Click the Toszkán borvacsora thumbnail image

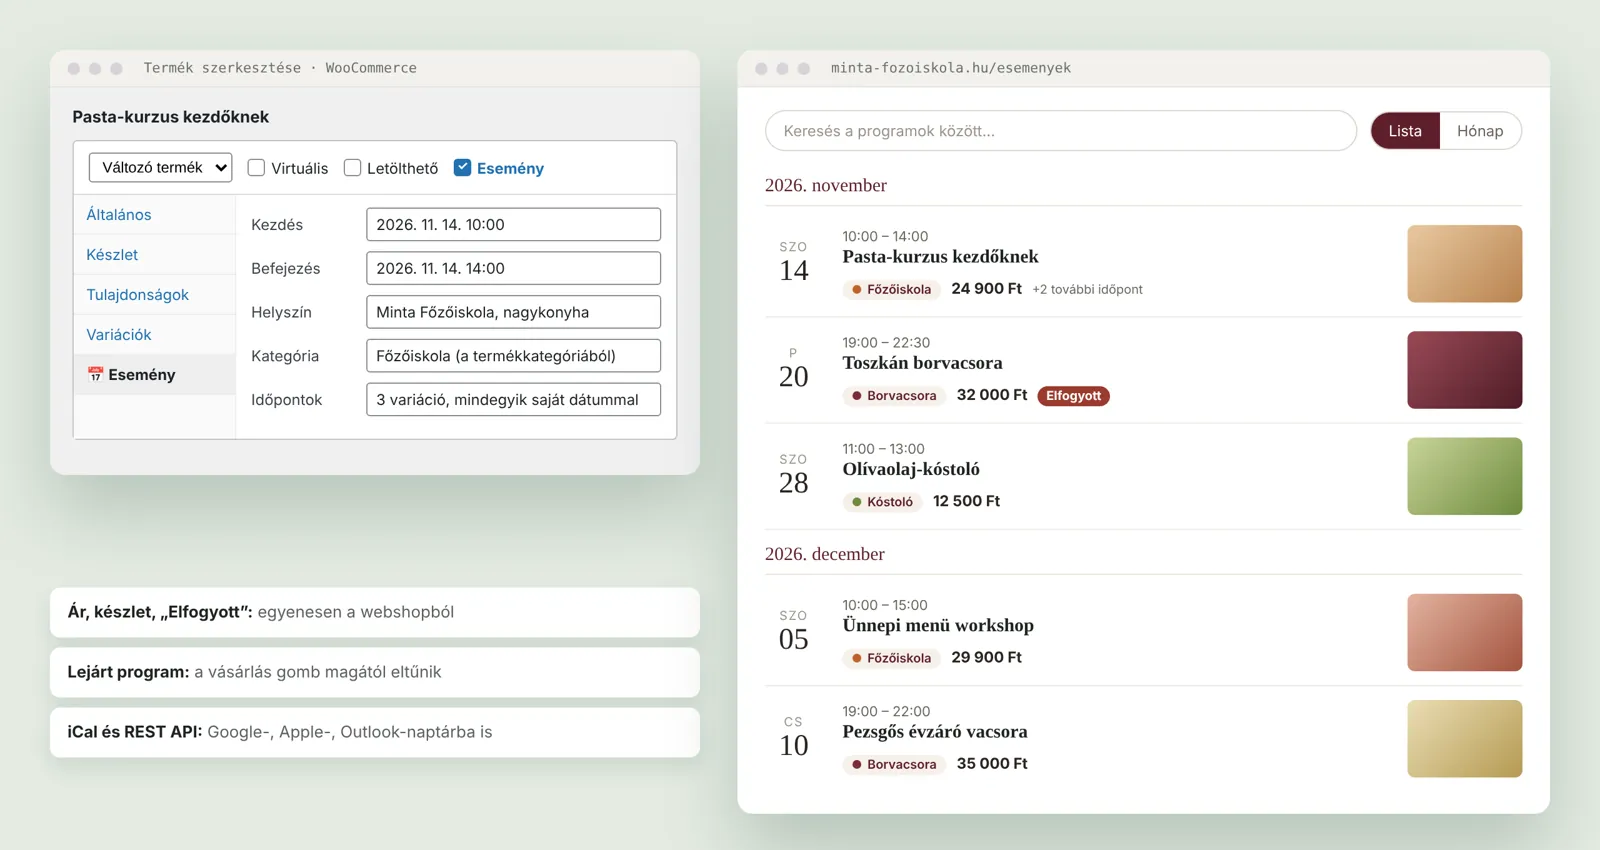click(1464, 370)
